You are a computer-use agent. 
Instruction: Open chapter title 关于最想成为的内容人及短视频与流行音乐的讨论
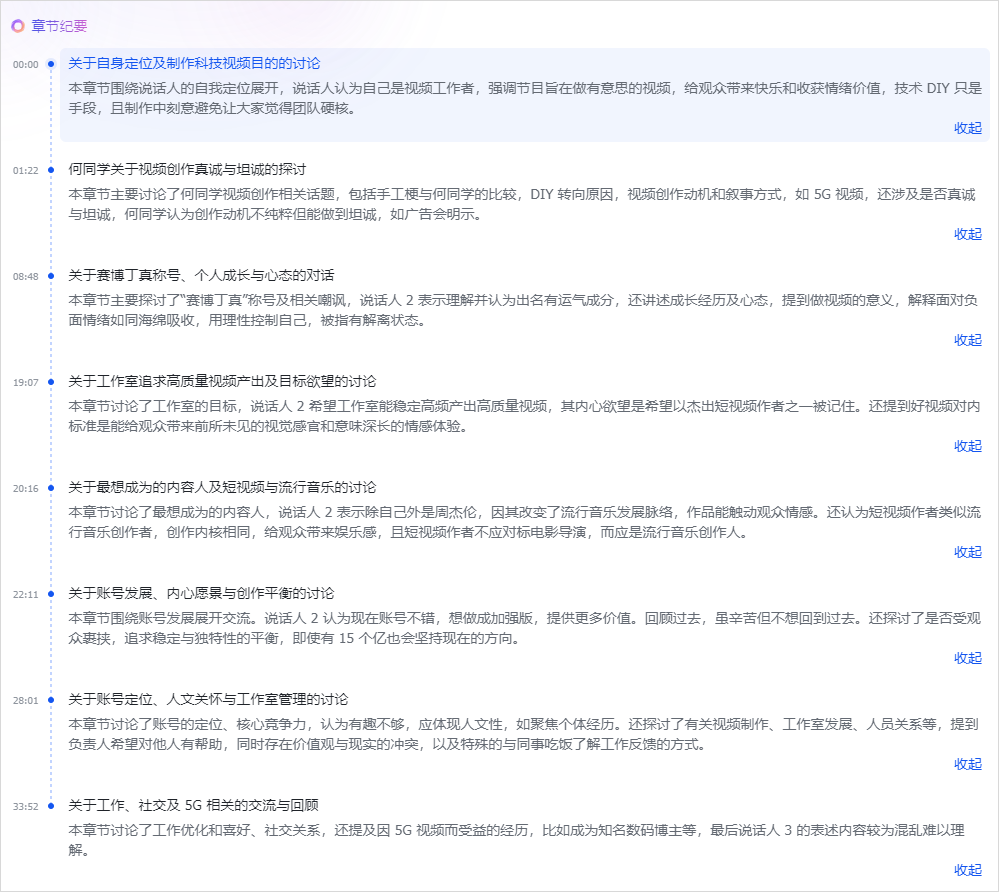pos(222,487)
